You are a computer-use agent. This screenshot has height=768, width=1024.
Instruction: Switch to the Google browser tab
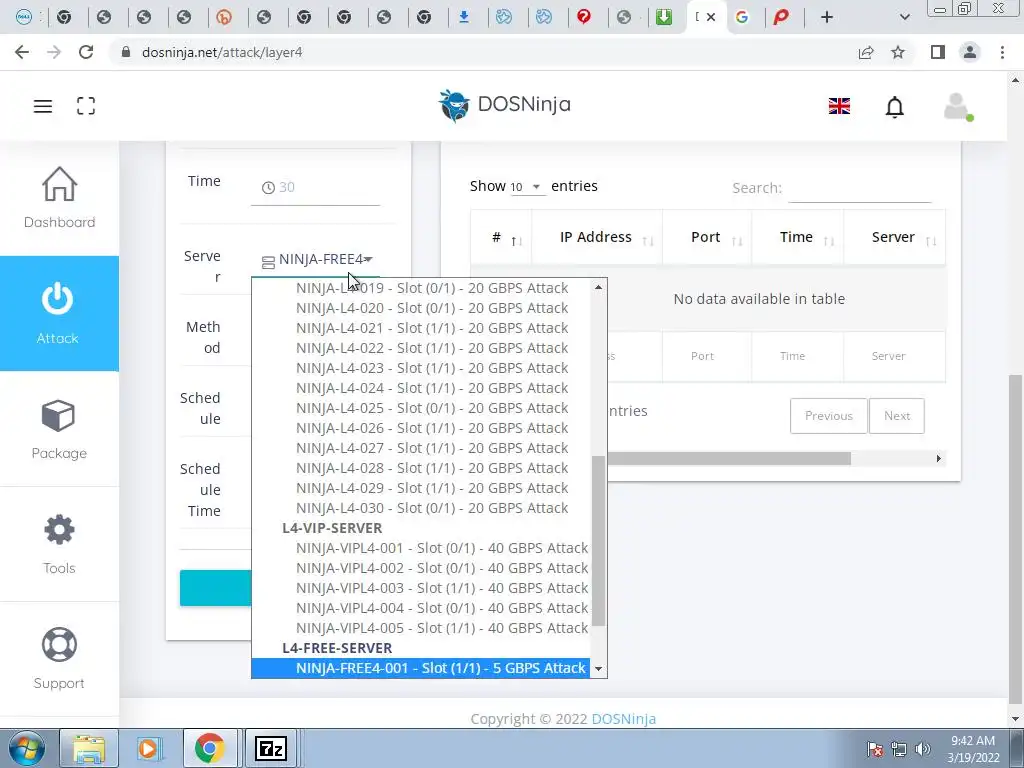[x=742, y=17]
